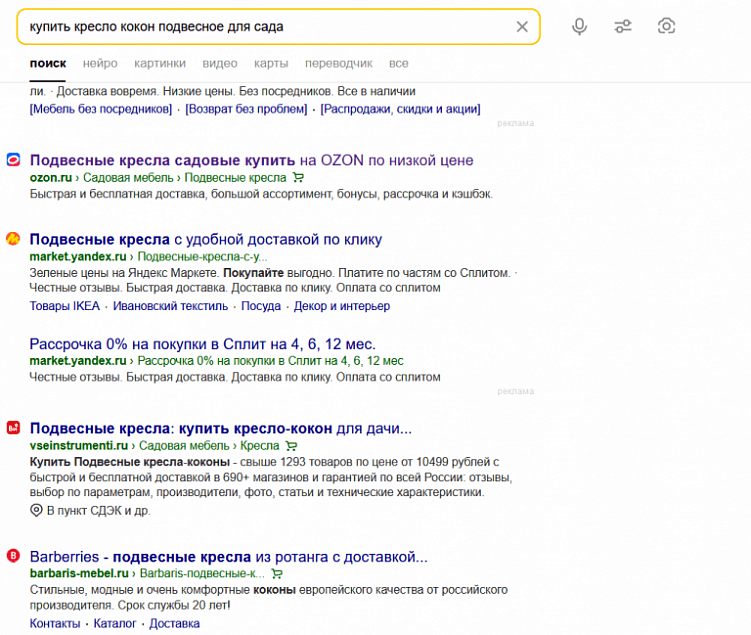Open Barberries подвесные кресла из ротанга result

(x=228, y=557)
